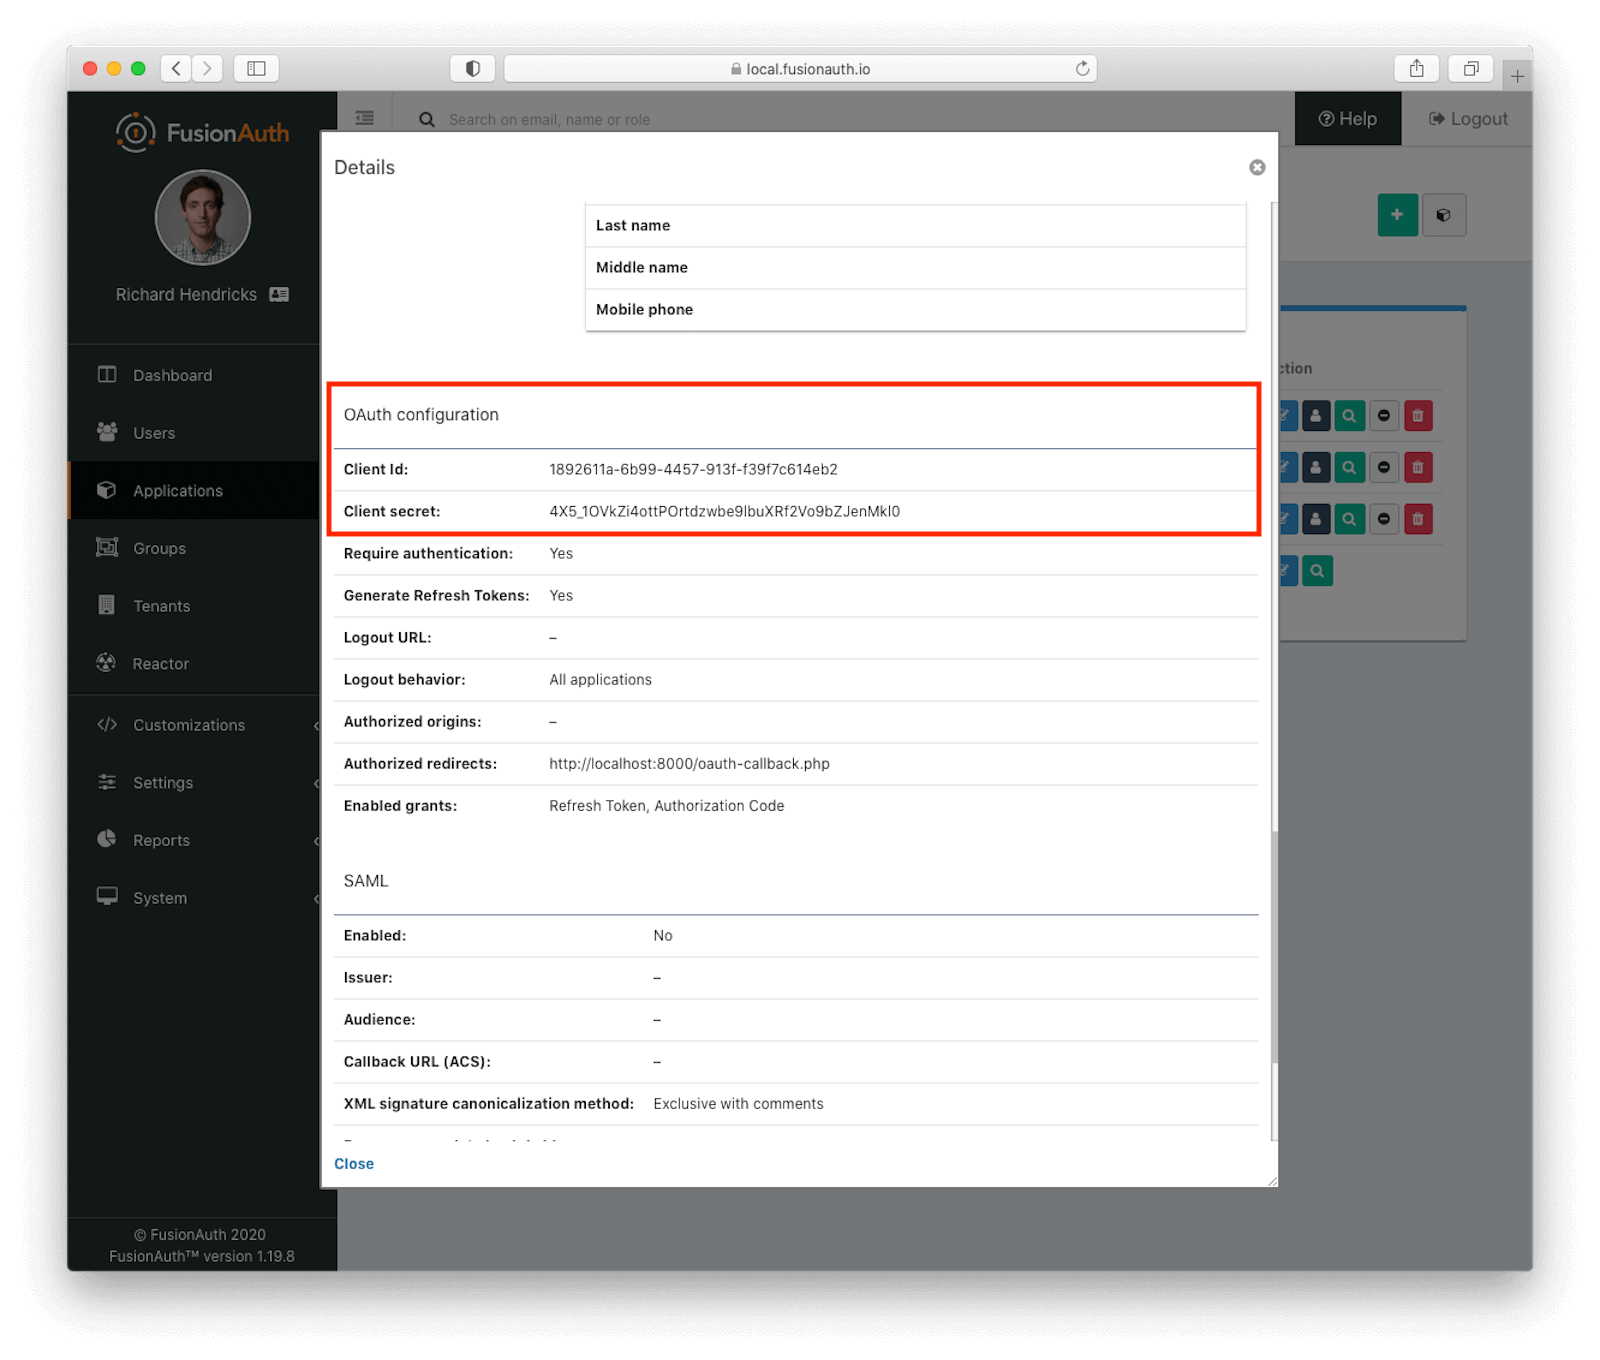Open the Help button in top bar

(x=1347, y=119)
